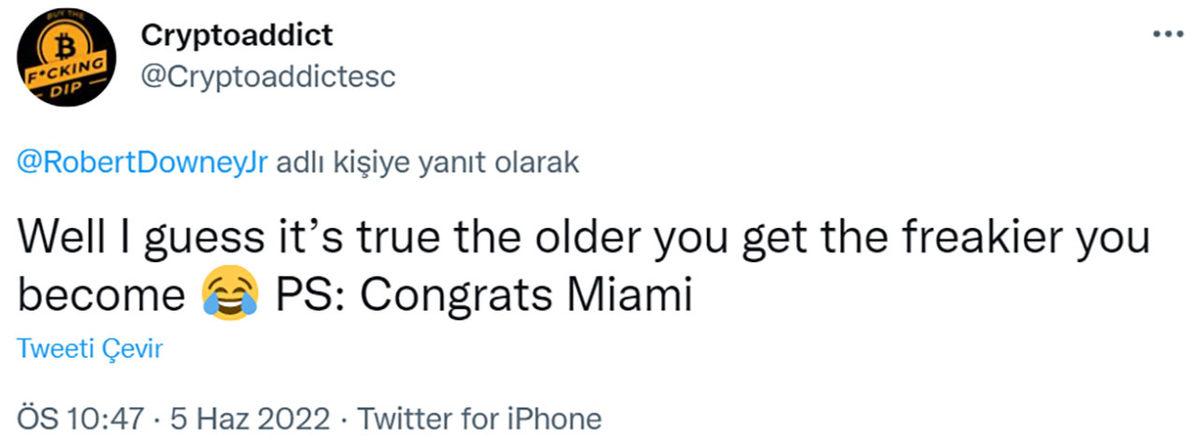Open the three-dot more options menu

pos(1167,33)
